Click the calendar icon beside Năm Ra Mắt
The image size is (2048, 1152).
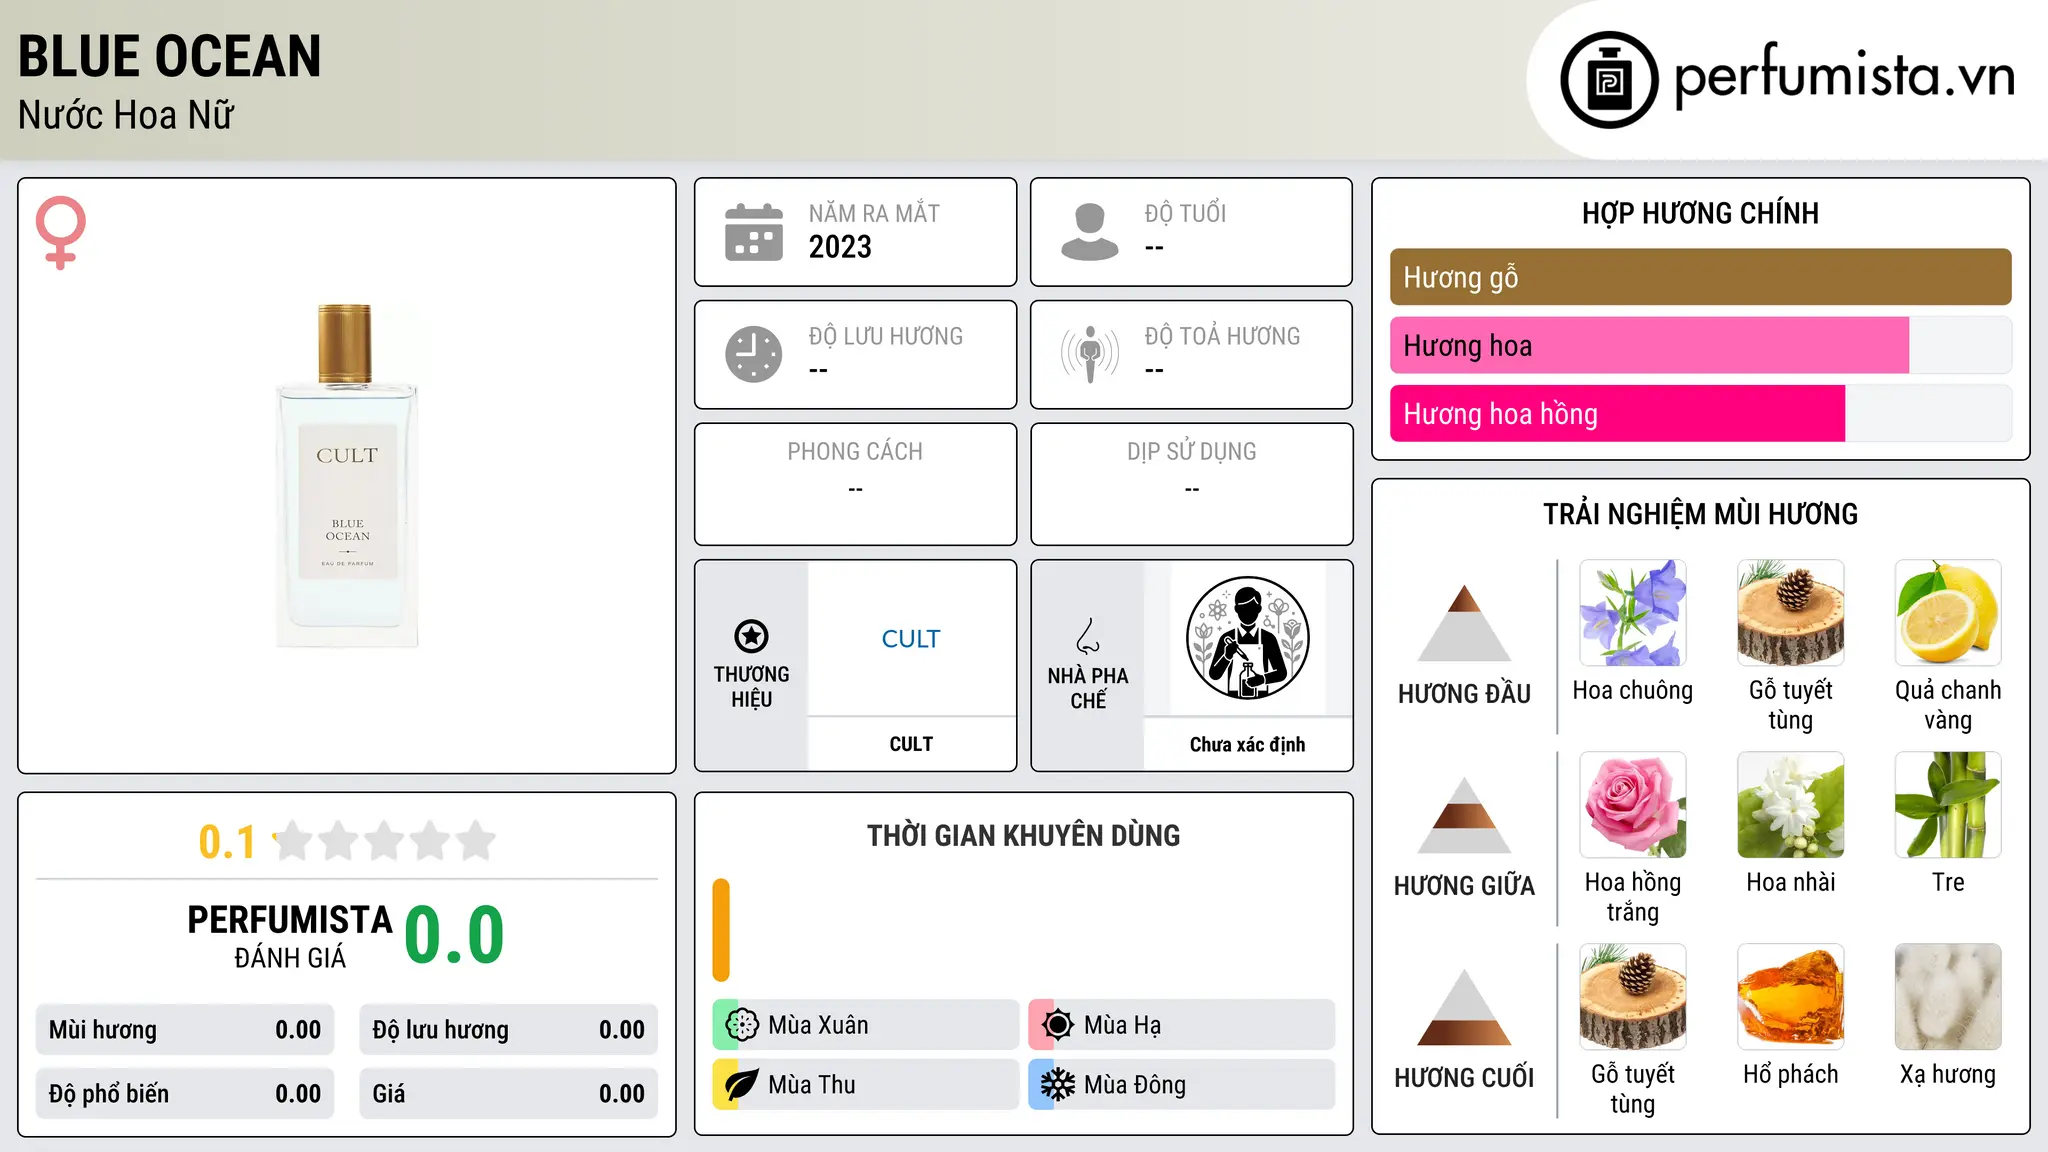pyautogui.click(x=754, y=232)
